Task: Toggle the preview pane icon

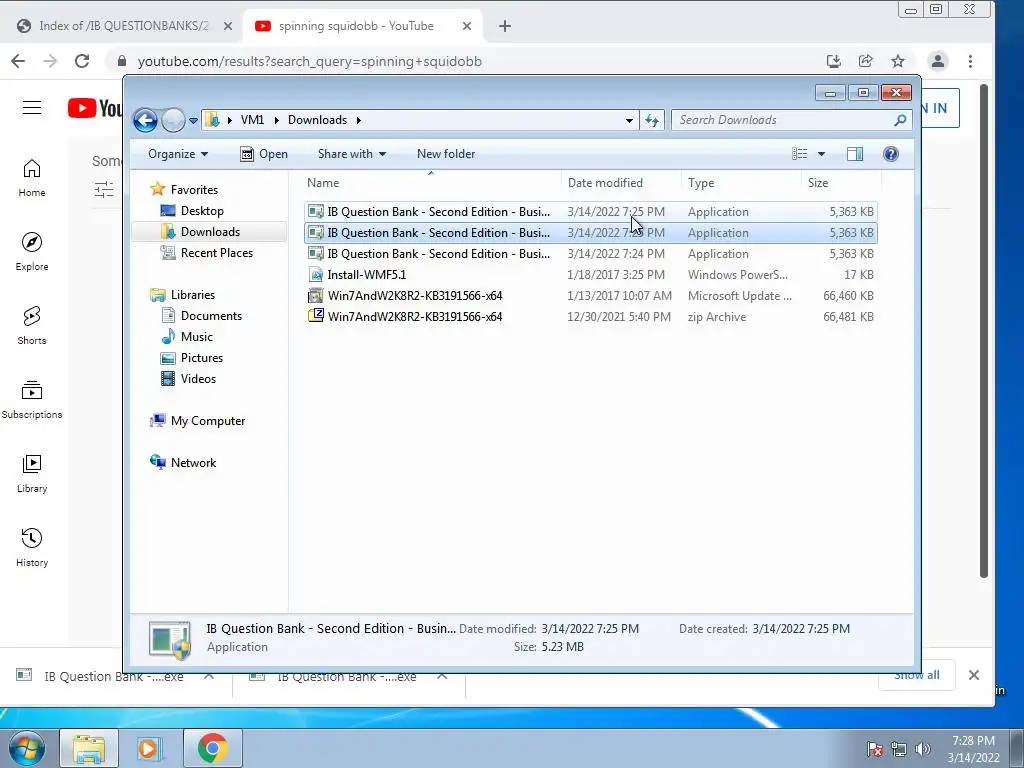Action: coord(855,154)
